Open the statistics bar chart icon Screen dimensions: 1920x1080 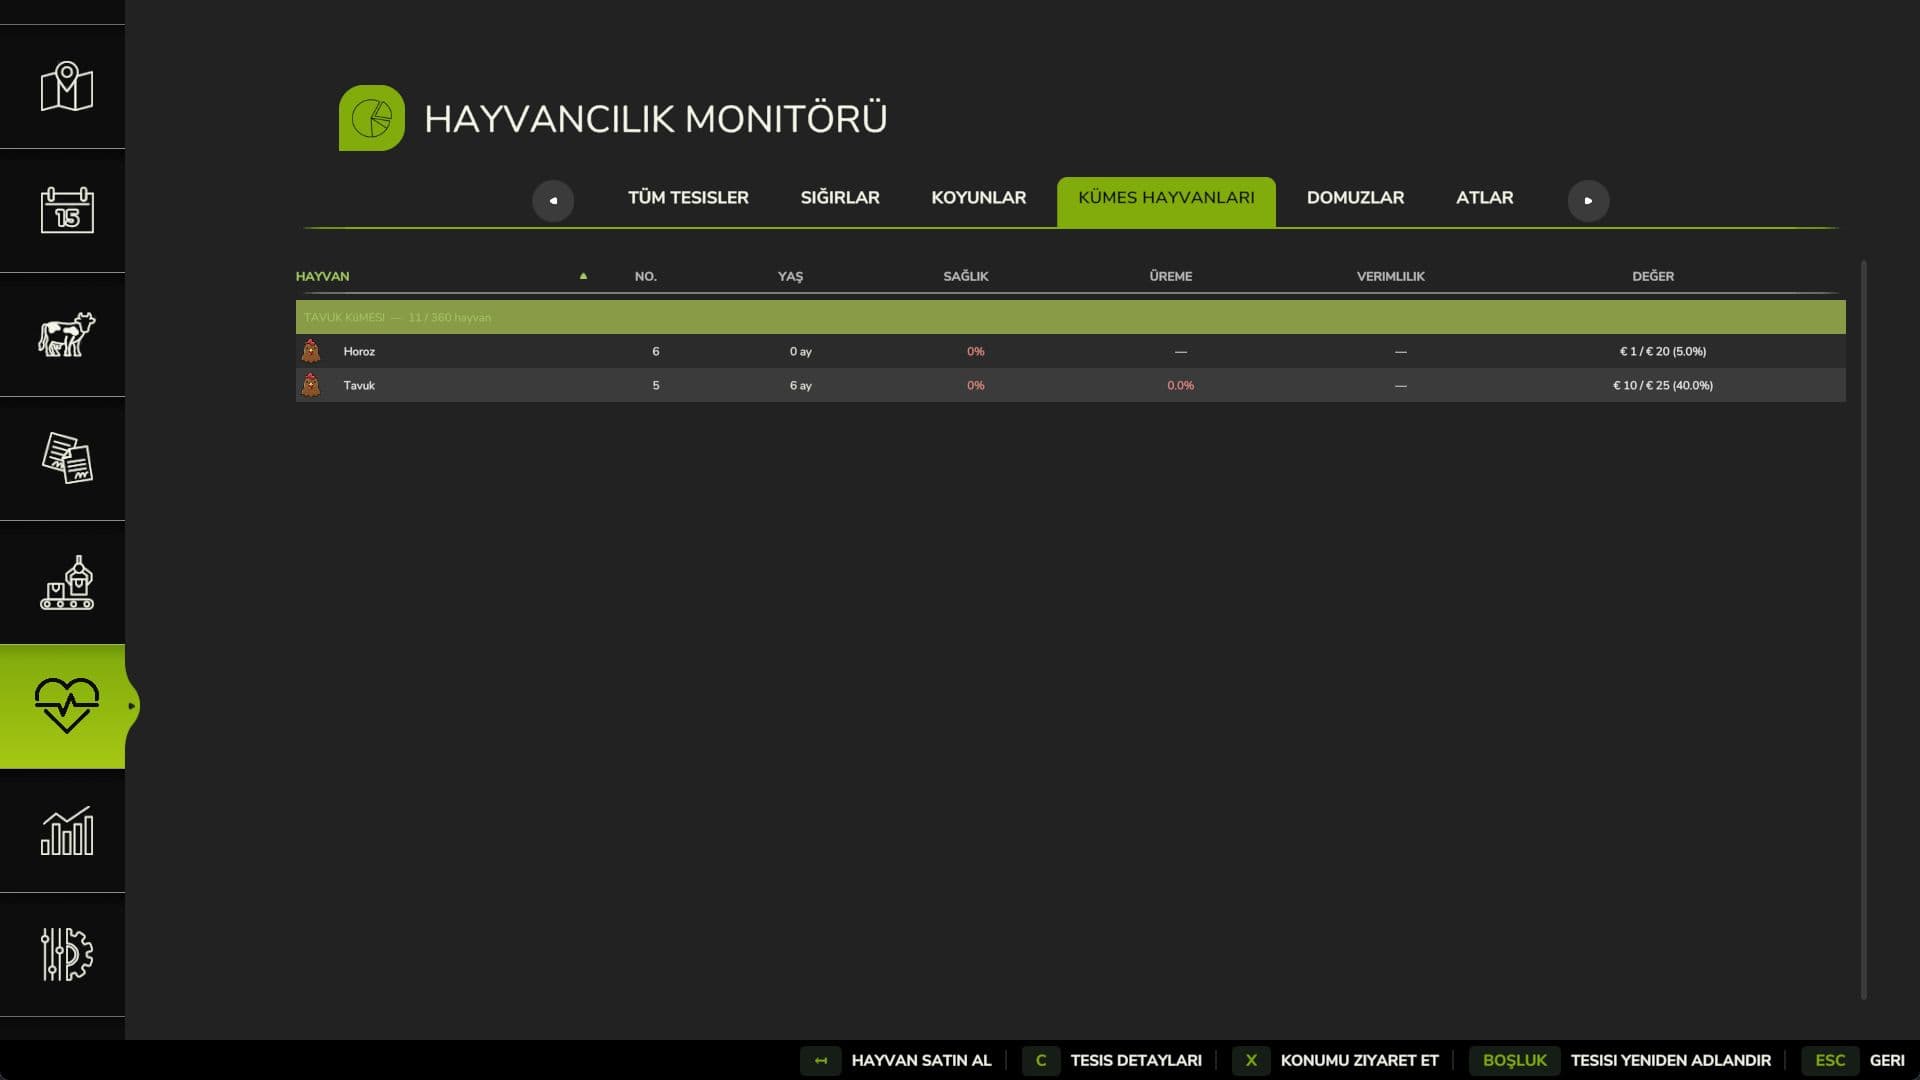click(66, 830)
